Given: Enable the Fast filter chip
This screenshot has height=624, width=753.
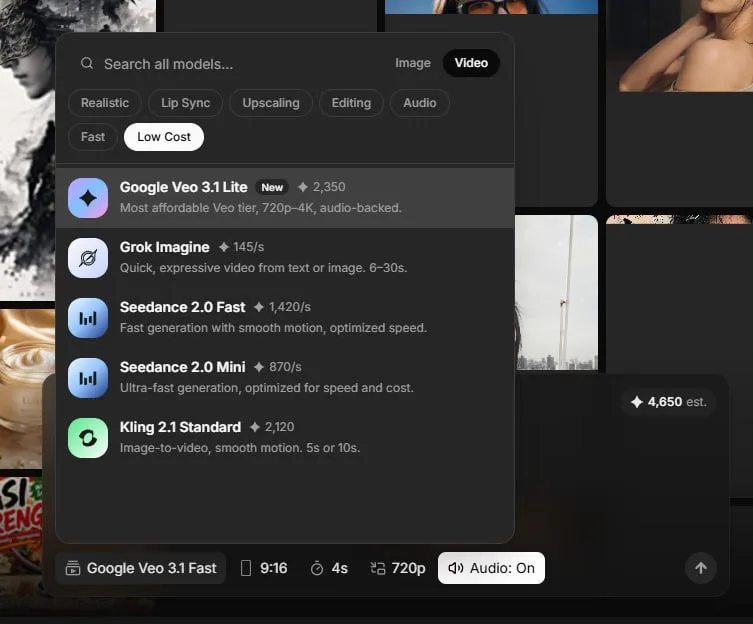Looking at the screenshot, I should coord(93,137).
